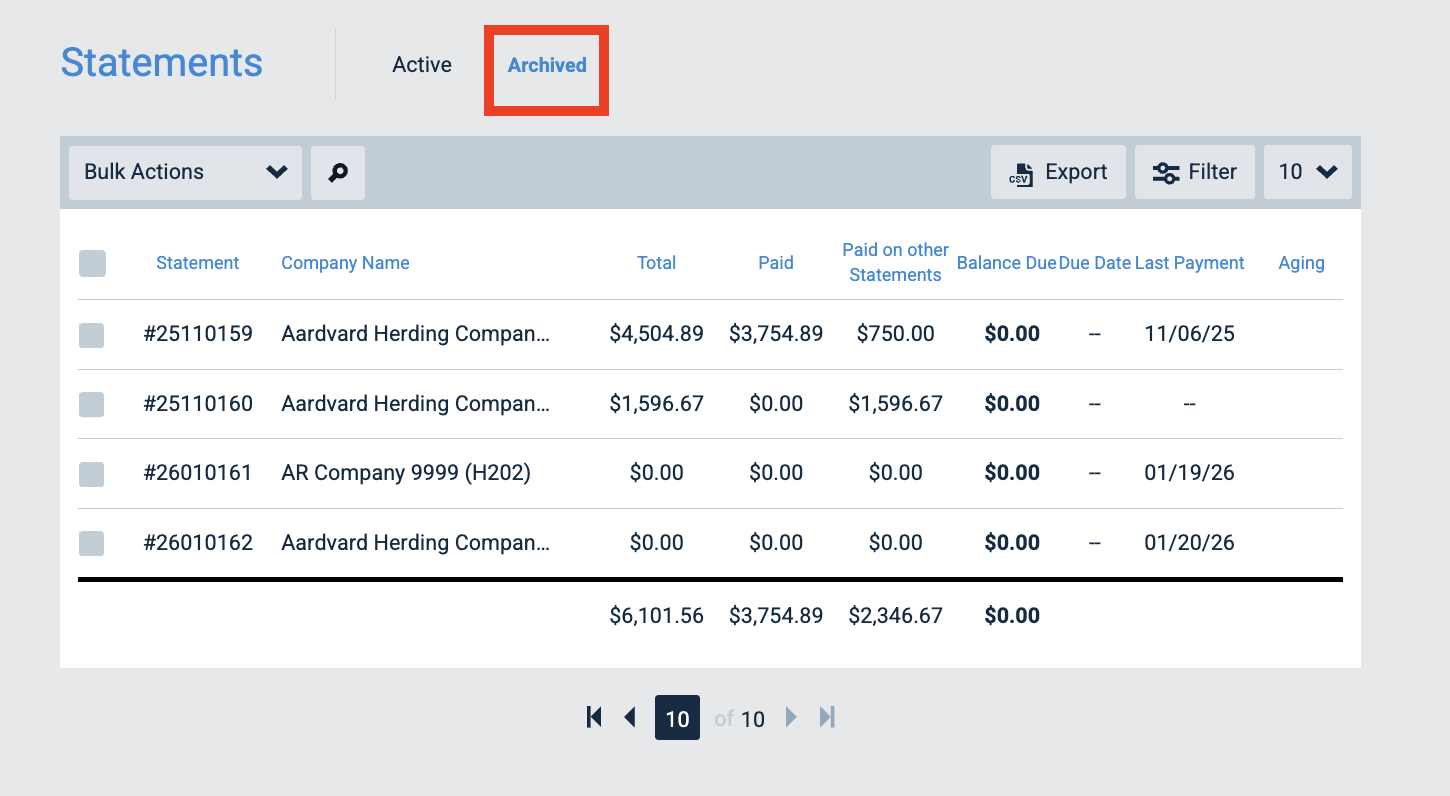Open statement #26010162
The image size is (1450, 796).
tap(198, 543)
